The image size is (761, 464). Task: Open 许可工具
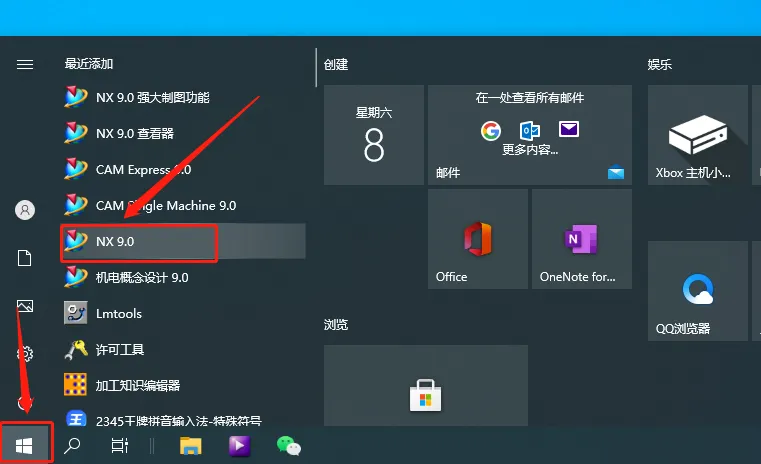182,349
